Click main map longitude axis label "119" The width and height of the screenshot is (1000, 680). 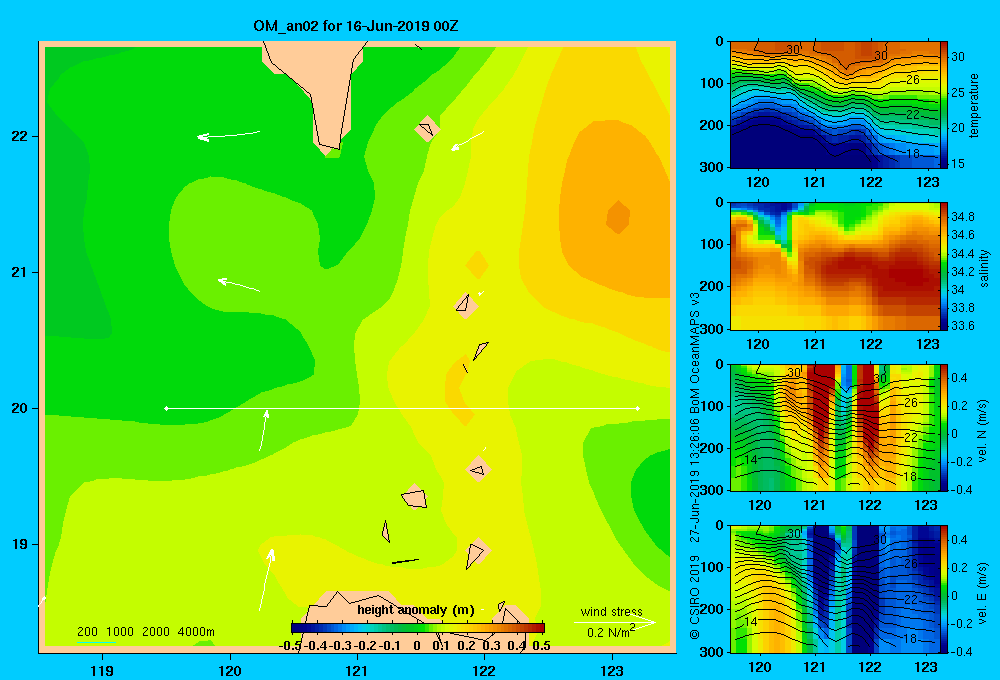tap(103, 670)
